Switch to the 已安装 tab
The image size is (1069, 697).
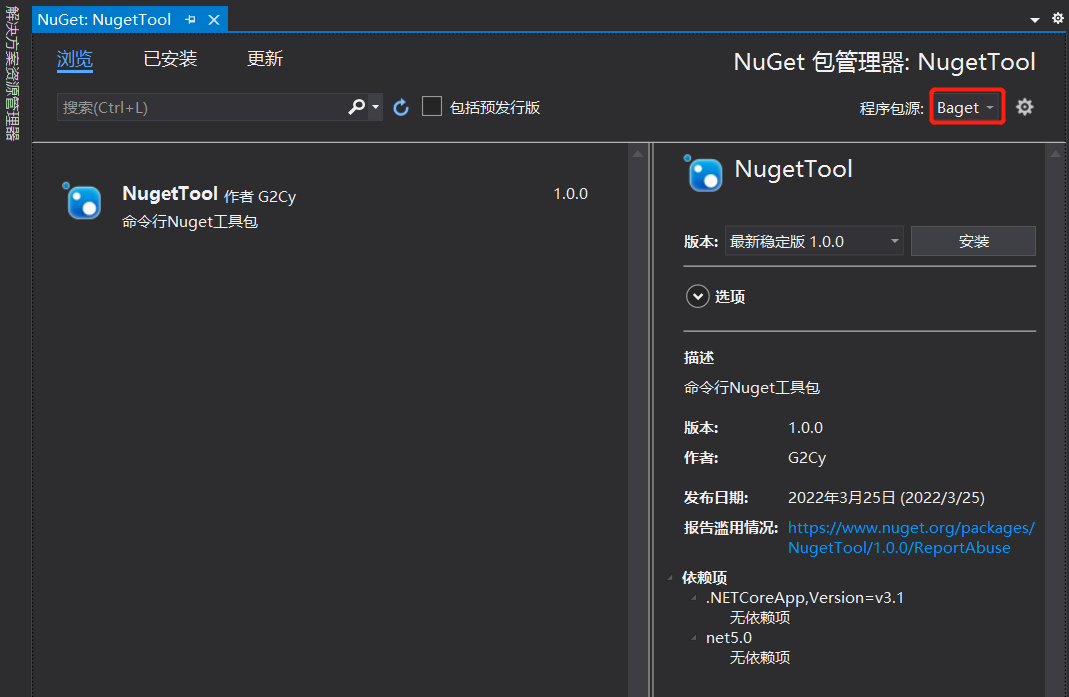tap(170, 59)
